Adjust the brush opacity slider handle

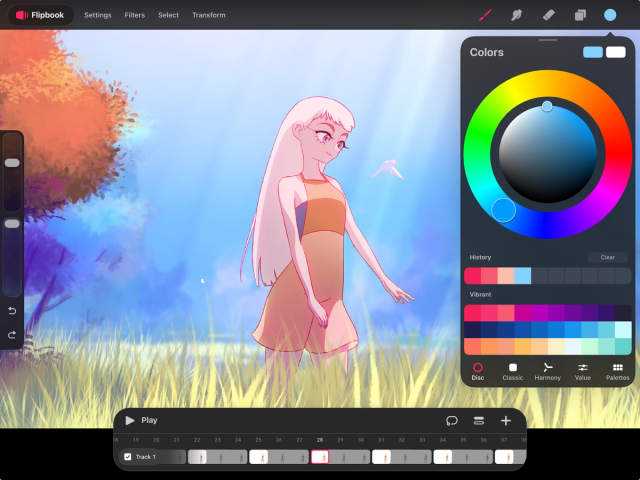pos(12,224)
